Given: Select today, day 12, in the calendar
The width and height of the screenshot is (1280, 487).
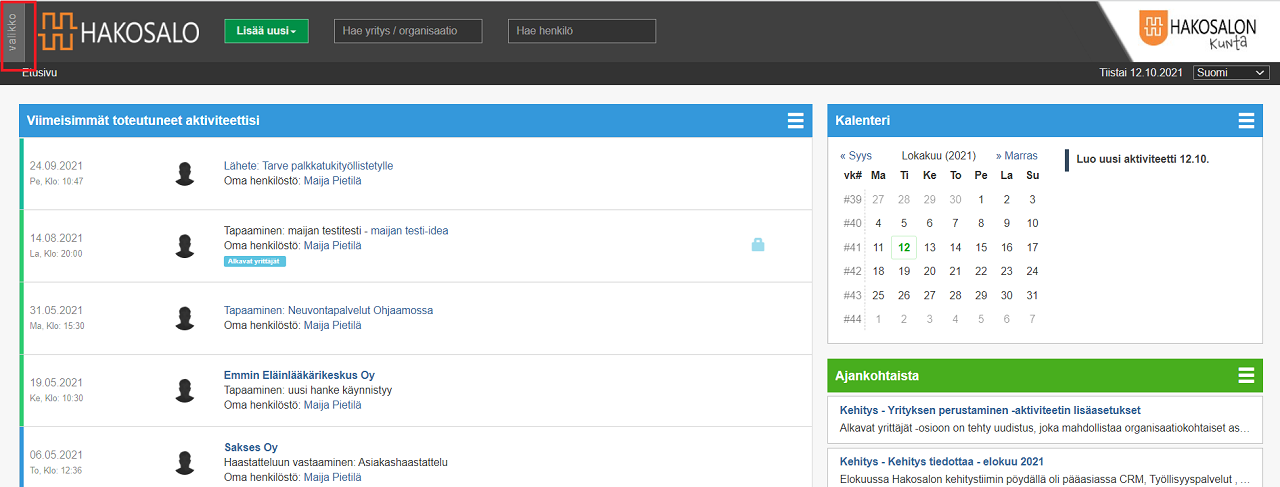Looking at the screenshot, I should [904, 247].
